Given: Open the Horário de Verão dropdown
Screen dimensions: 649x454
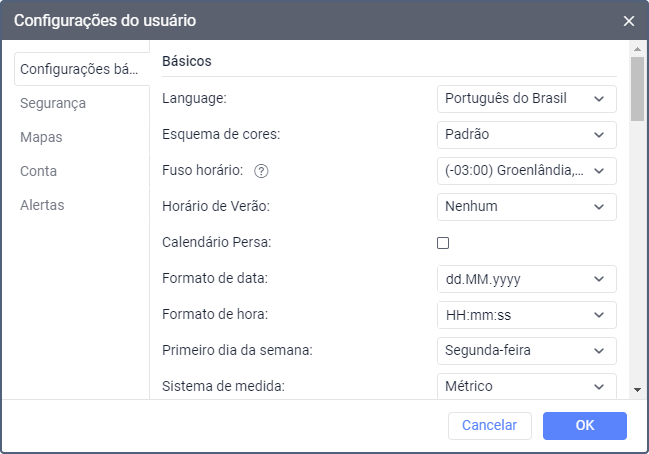Looking at the screenshot, I should pos(526,207).
